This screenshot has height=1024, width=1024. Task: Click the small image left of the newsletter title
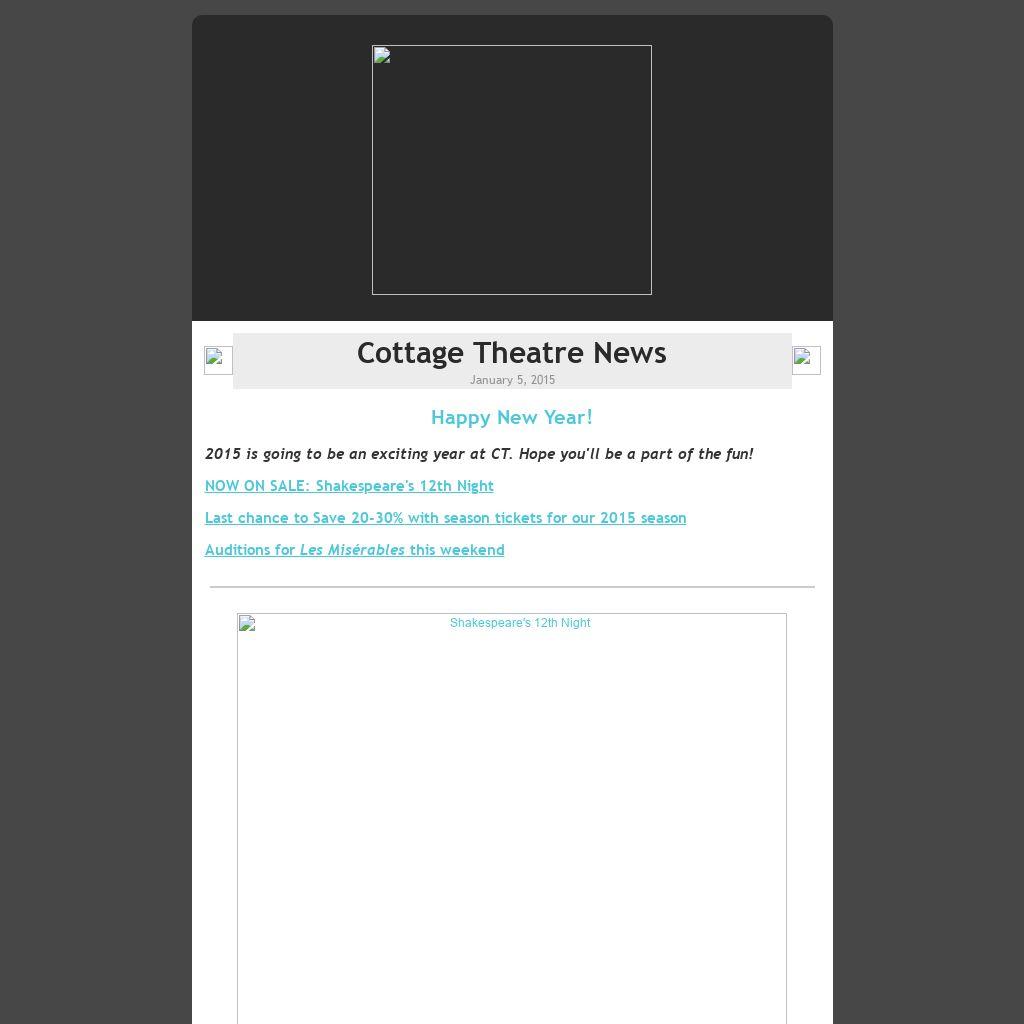[218, 360]
